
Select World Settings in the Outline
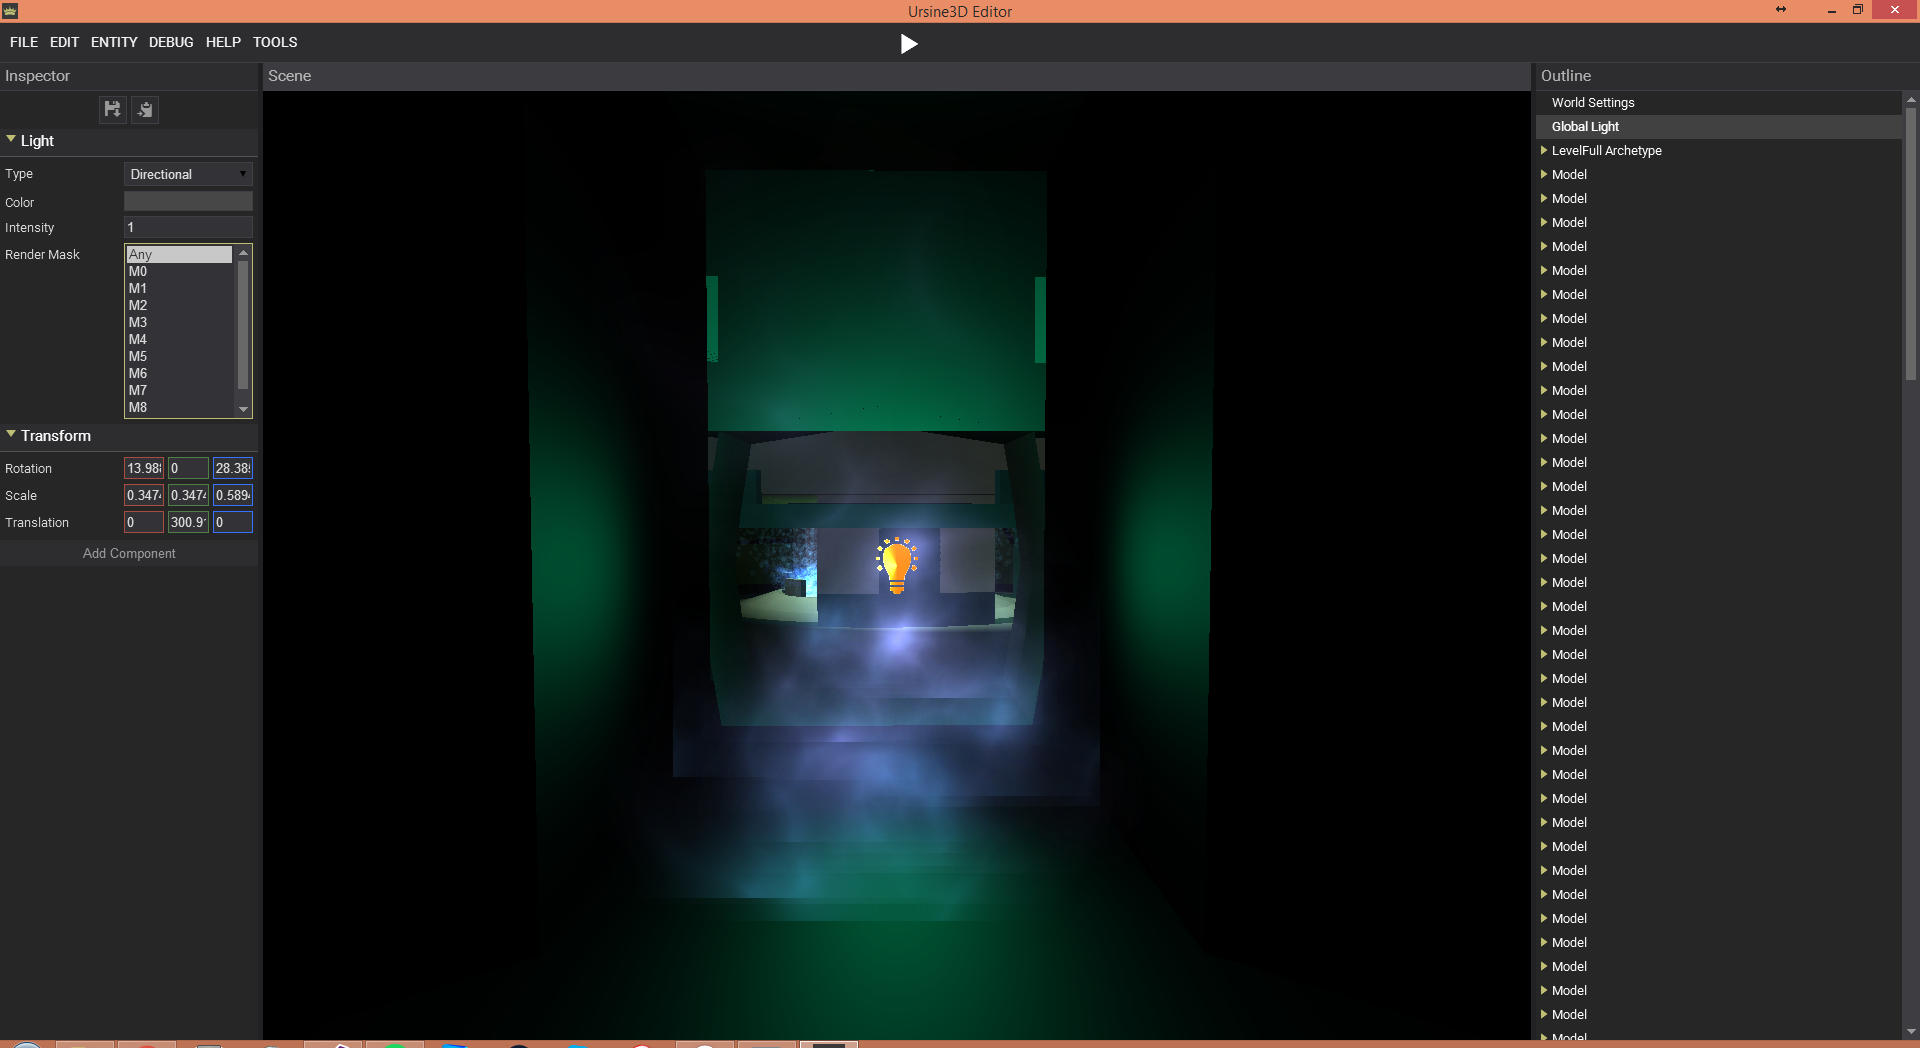click(x=1593, y=102)
